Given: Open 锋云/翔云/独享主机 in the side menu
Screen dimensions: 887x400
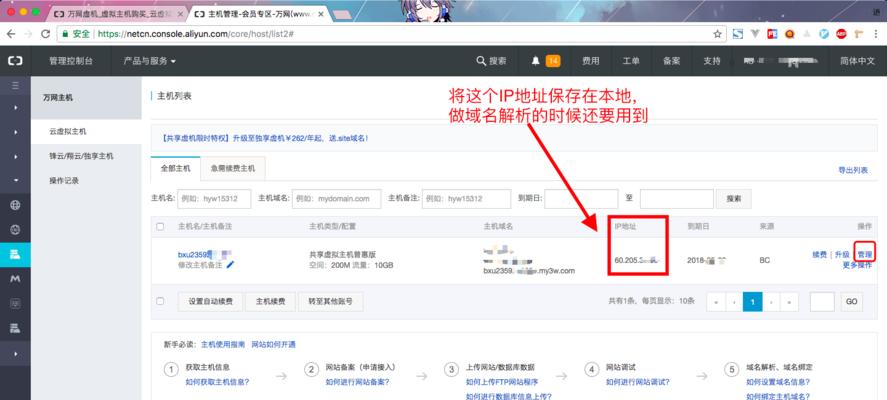Looking at the screenshot, I should click(x=87, y=156).
